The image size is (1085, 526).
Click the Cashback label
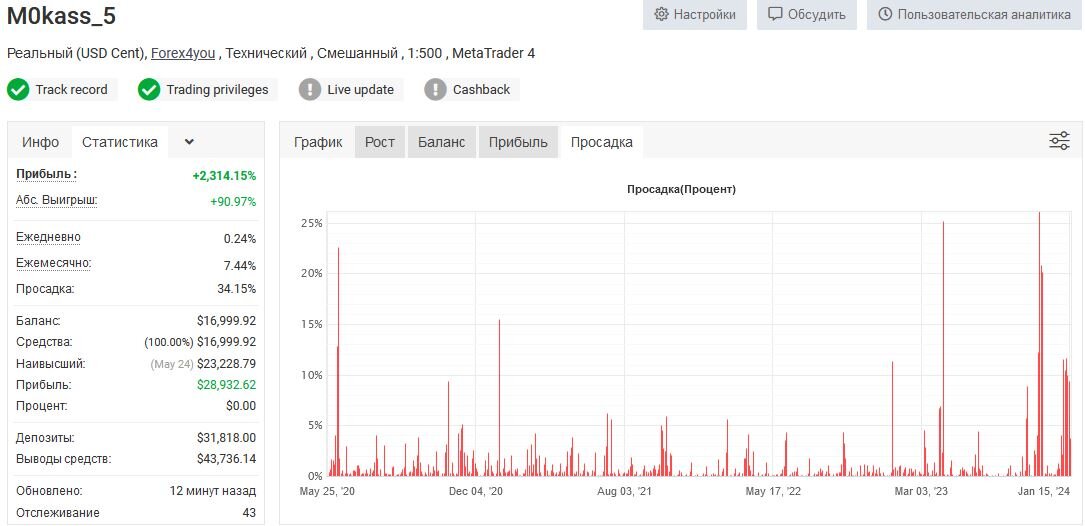pyautogui.click(x=481, y=89)
